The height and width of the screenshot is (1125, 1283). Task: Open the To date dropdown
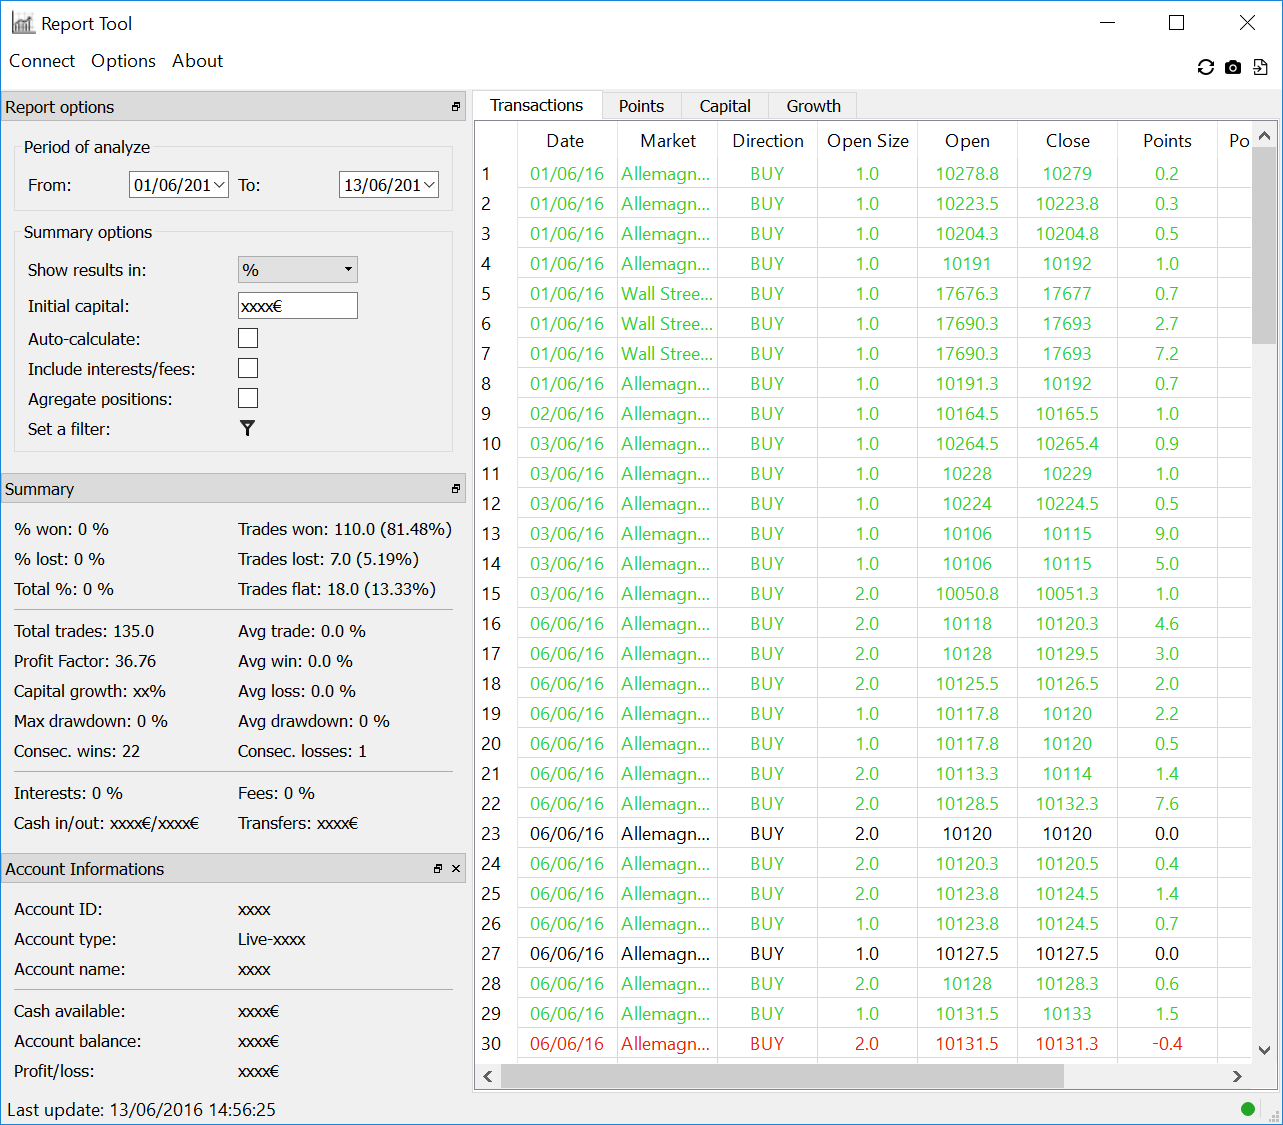pos(429,185)
